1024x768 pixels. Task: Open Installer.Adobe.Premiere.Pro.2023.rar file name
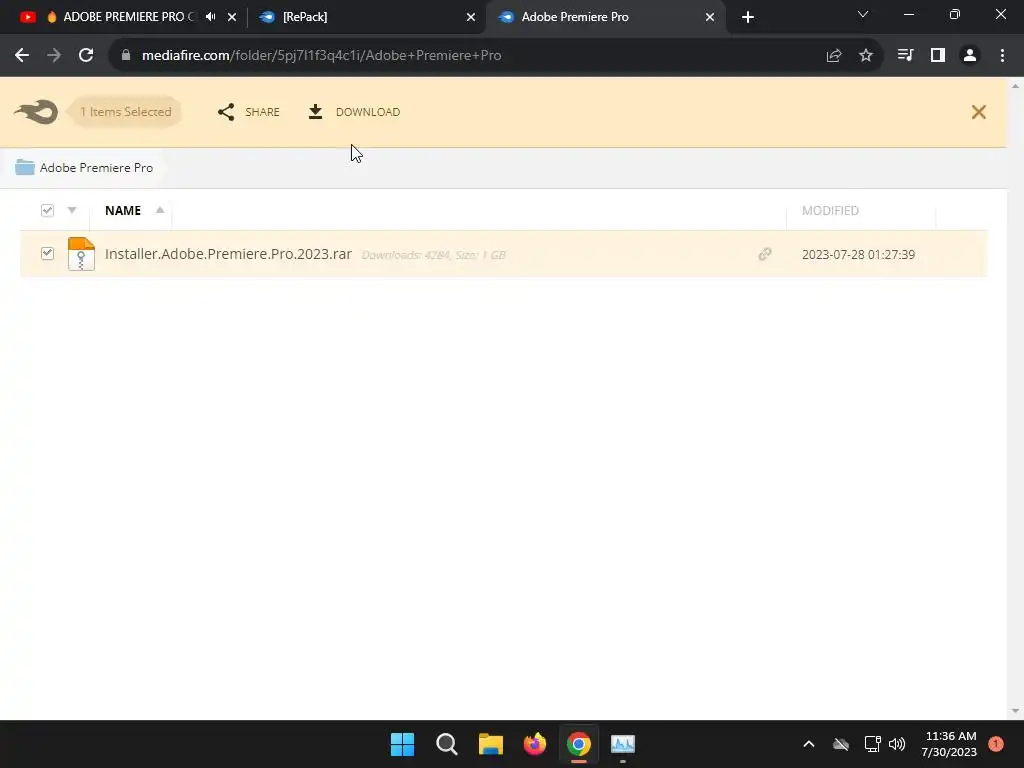pos(229,253)
